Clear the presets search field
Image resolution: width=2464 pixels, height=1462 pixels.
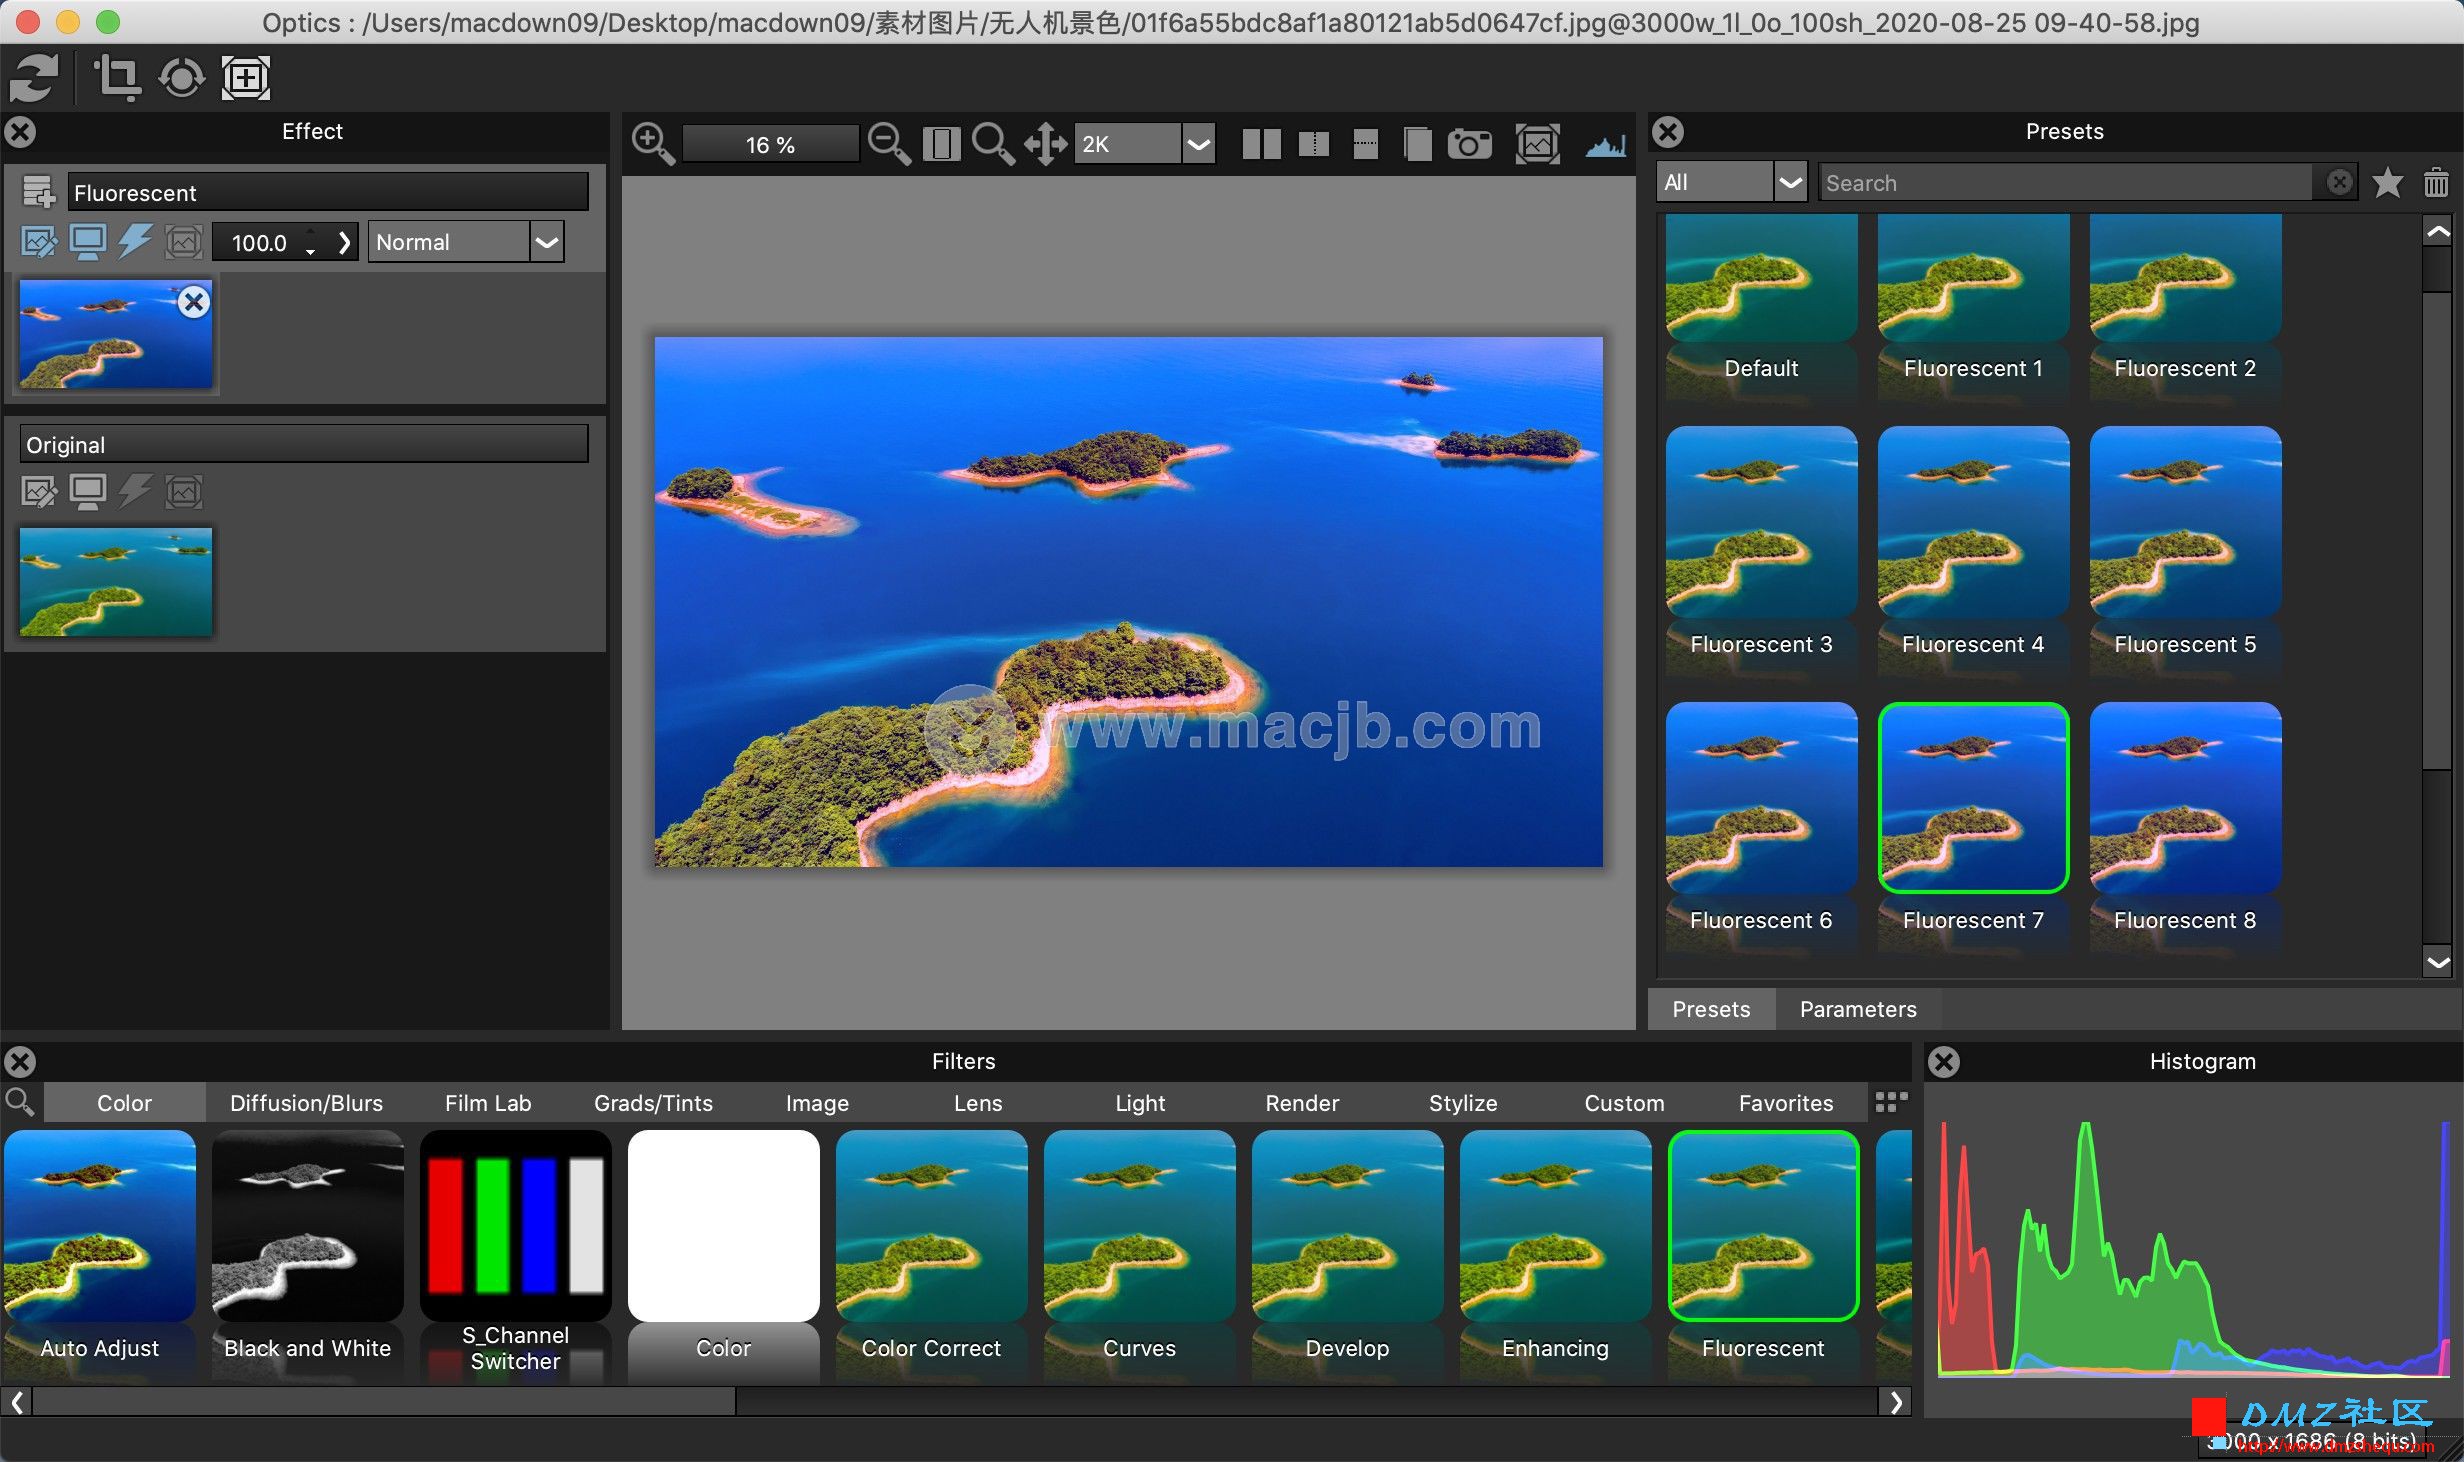click(2339, 182)
